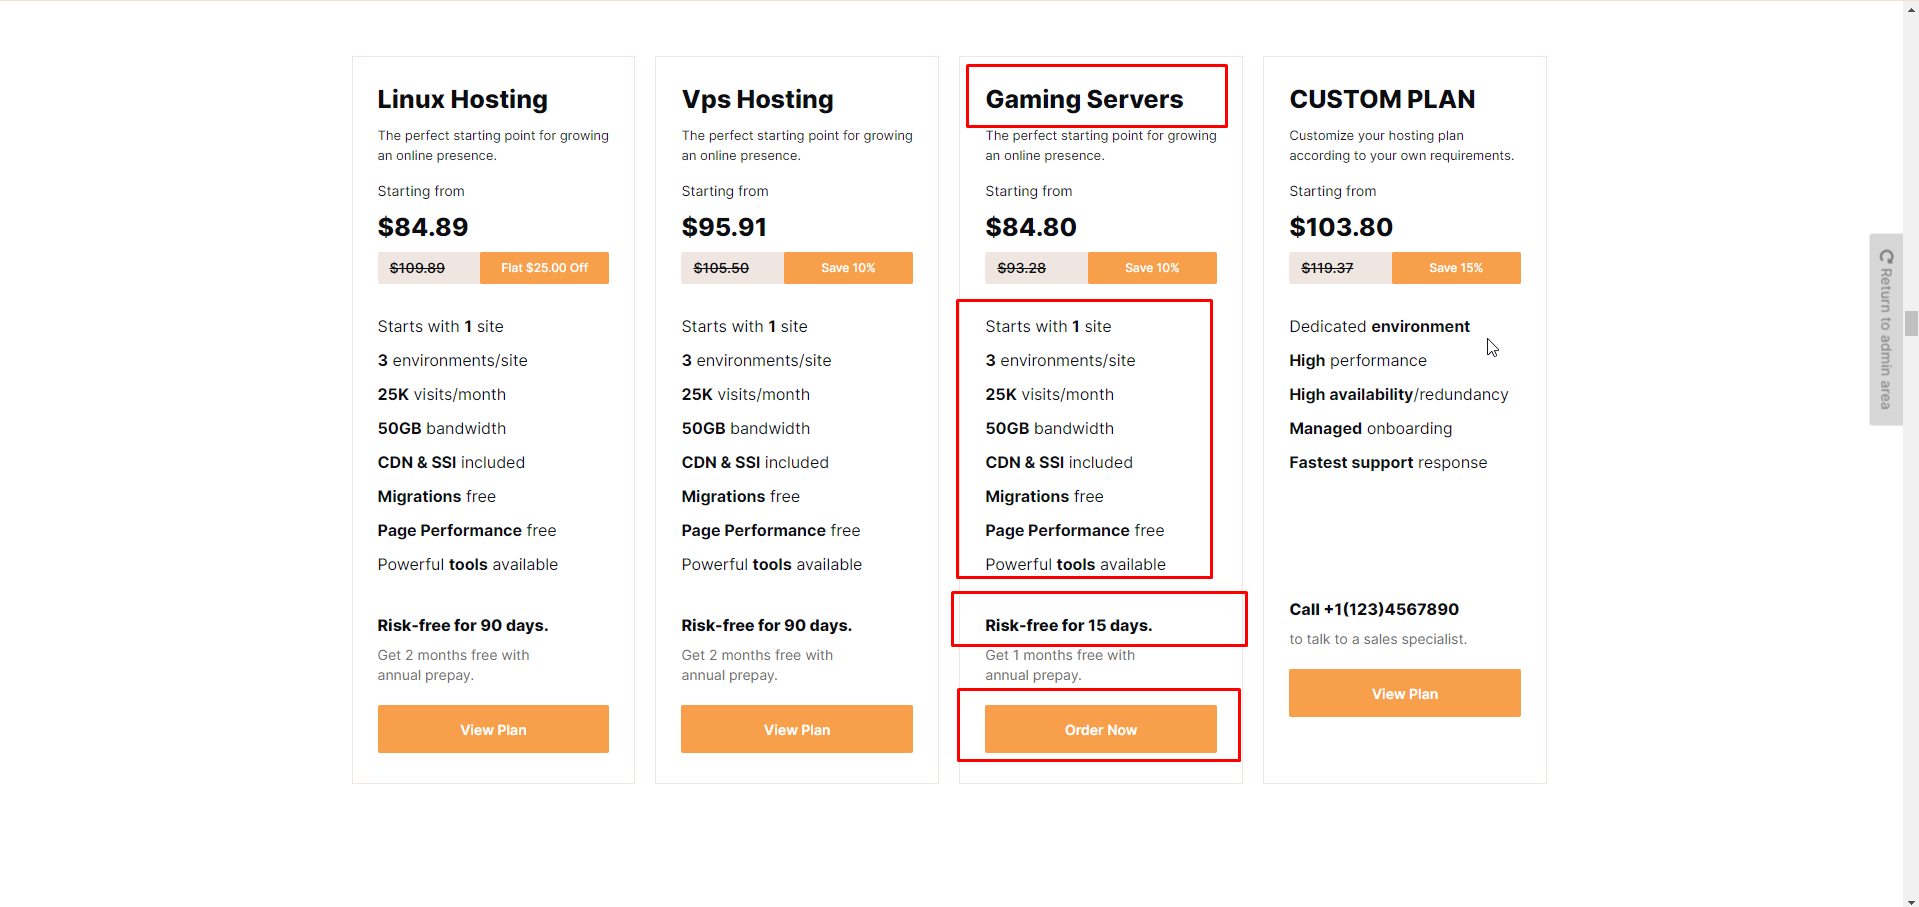Screen dimensions: 1919x907
Task: Select the Vps Hosting heading
Action: point(757,99)
